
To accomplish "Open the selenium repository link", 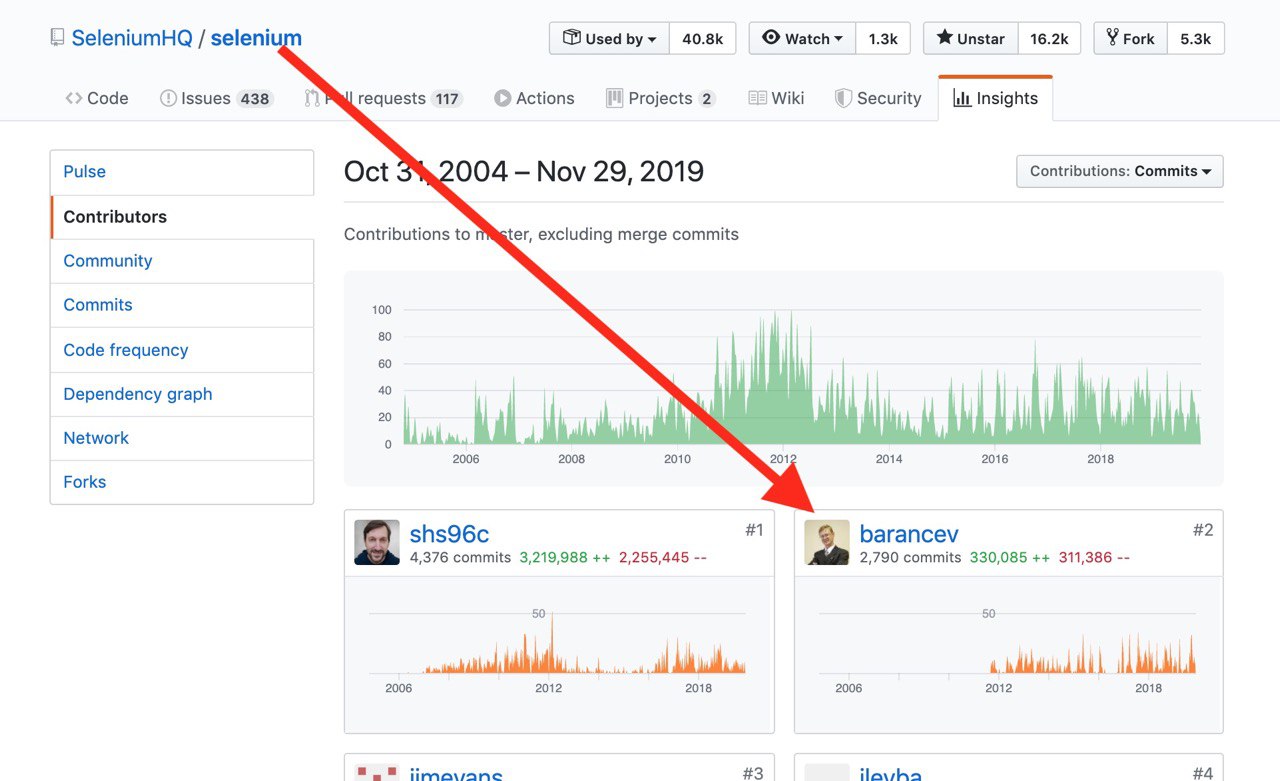I will 256,38.
